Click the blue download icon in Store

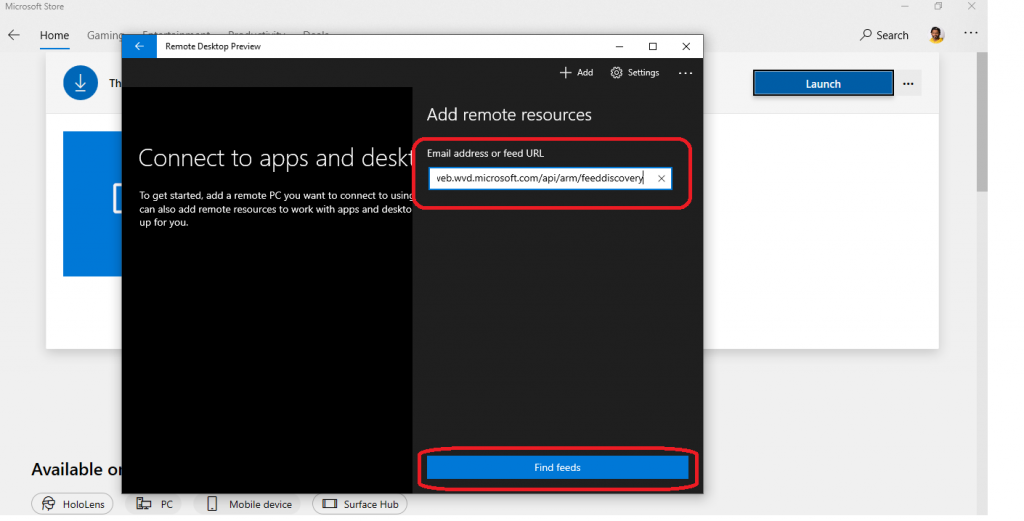pos(80,83)
